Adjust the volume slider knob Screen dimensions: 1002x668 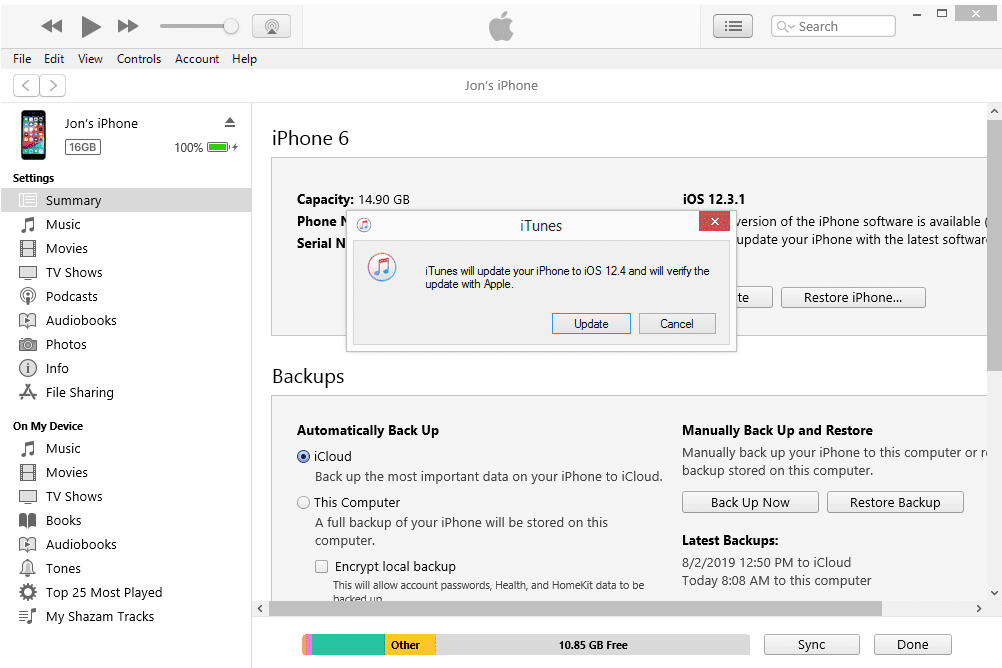pyautogui.click(x=231, y=26)
